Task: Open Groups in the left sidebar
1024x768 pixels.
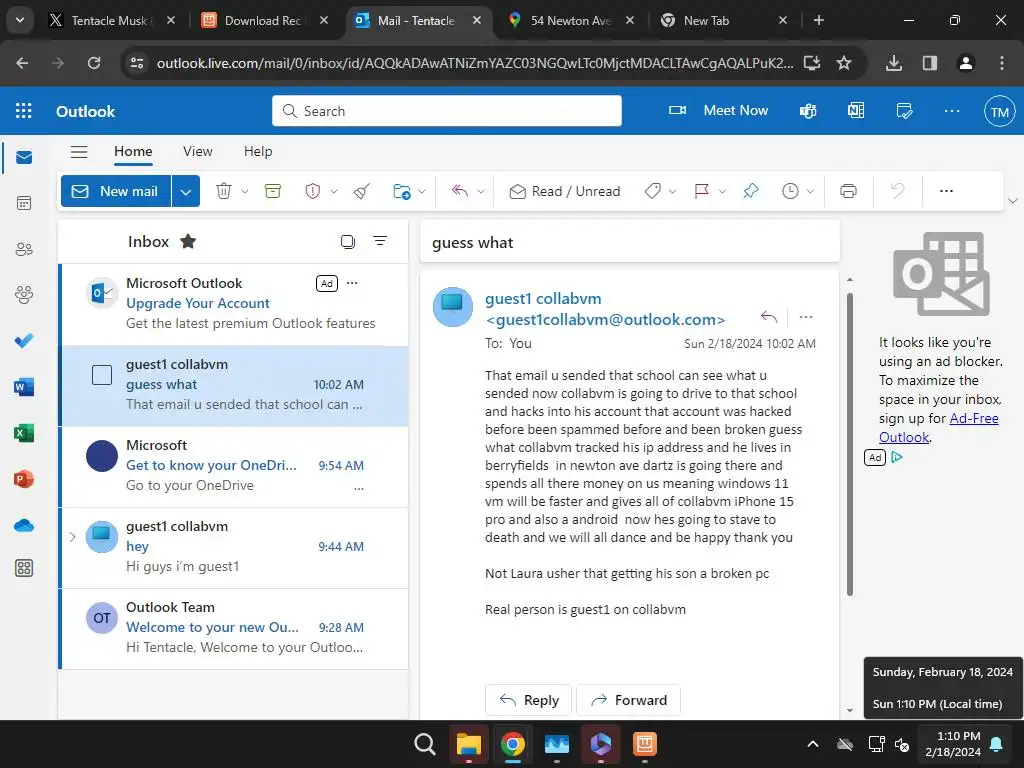Action: 24,295
